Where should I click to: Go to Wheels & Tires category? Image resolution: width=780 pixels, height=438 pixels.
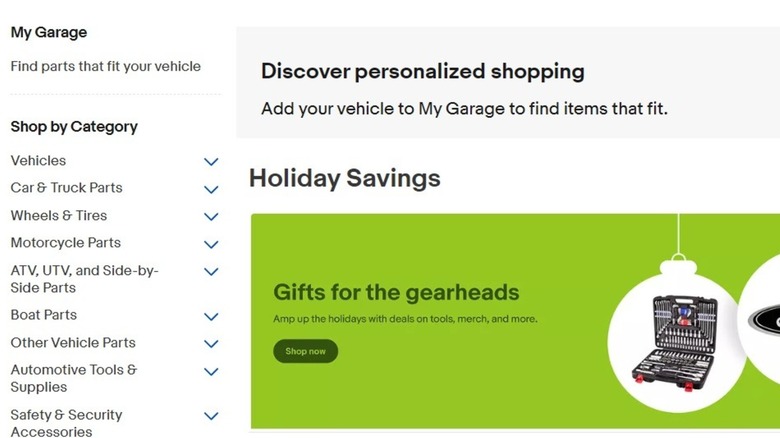58,215
